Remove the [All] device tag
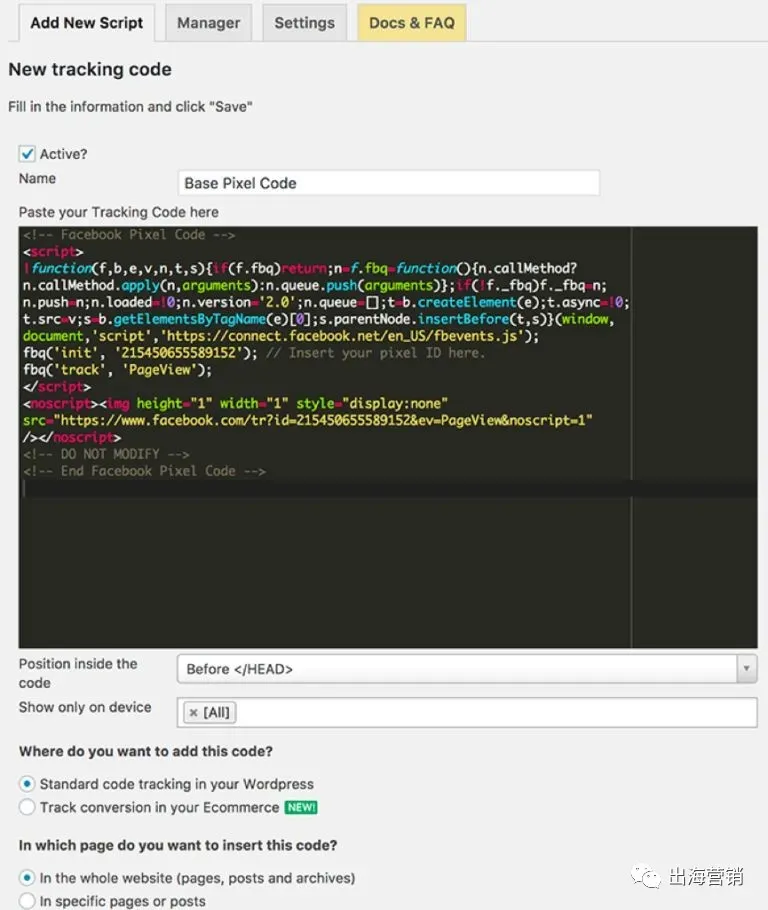The image size is (768, 910). [193, 712]
